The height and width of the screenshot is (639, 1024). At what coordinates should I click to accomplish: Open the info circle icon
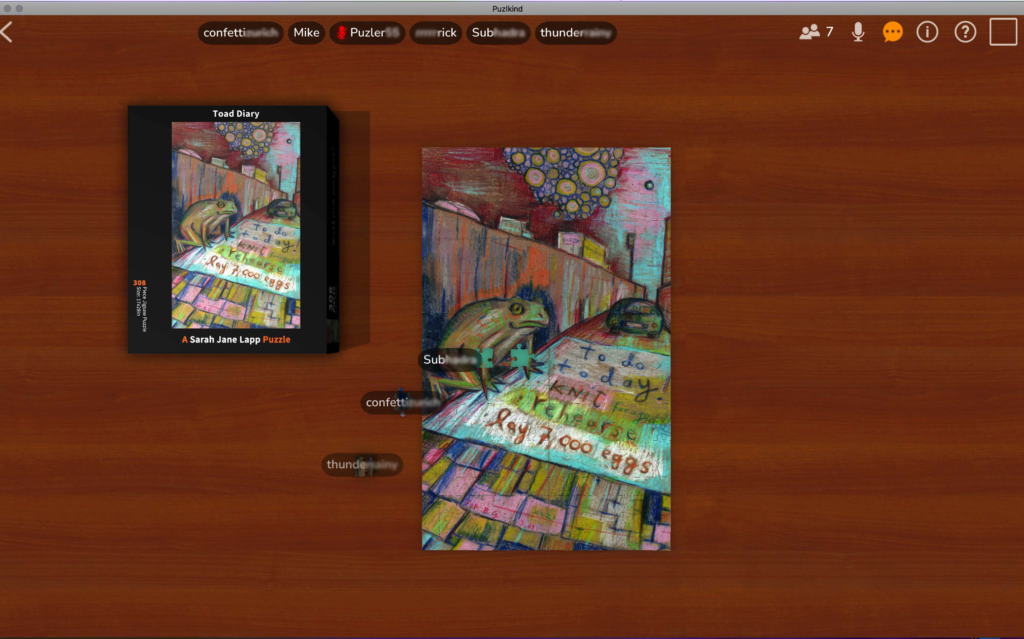tap(927, 32)
